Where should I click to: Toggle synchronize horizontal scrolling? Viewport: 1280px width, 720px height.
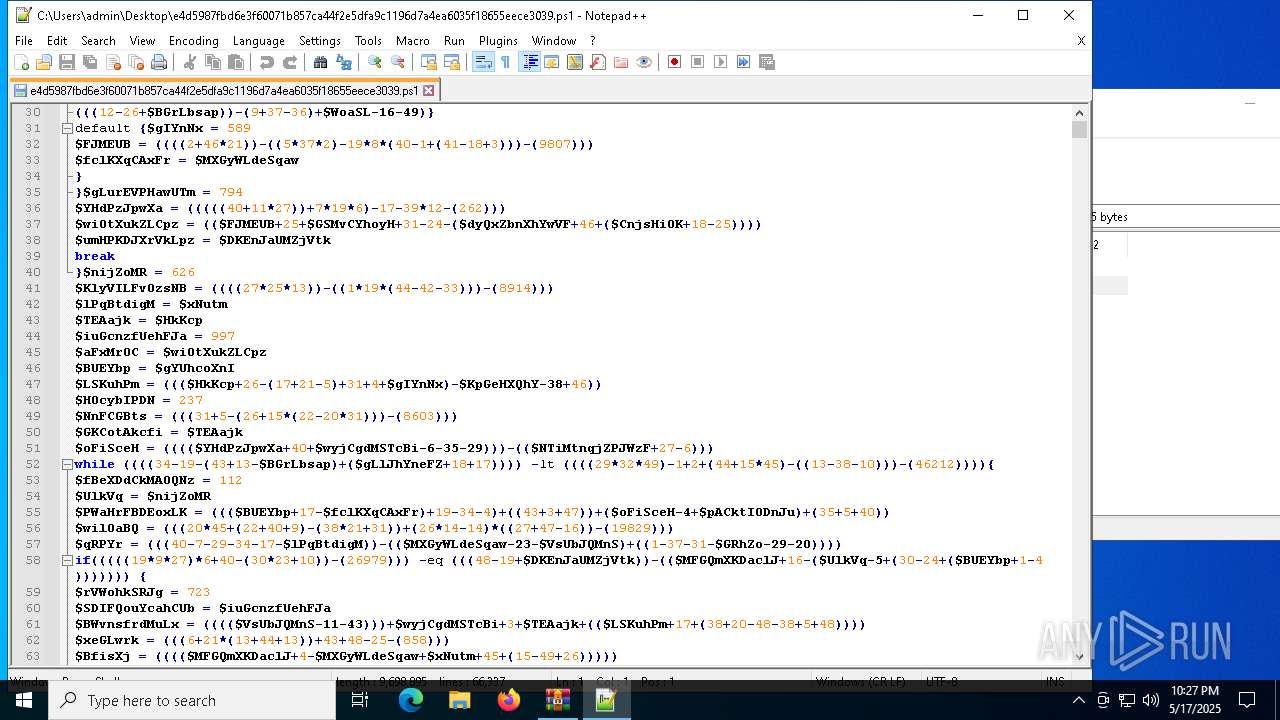coord(452,62)
